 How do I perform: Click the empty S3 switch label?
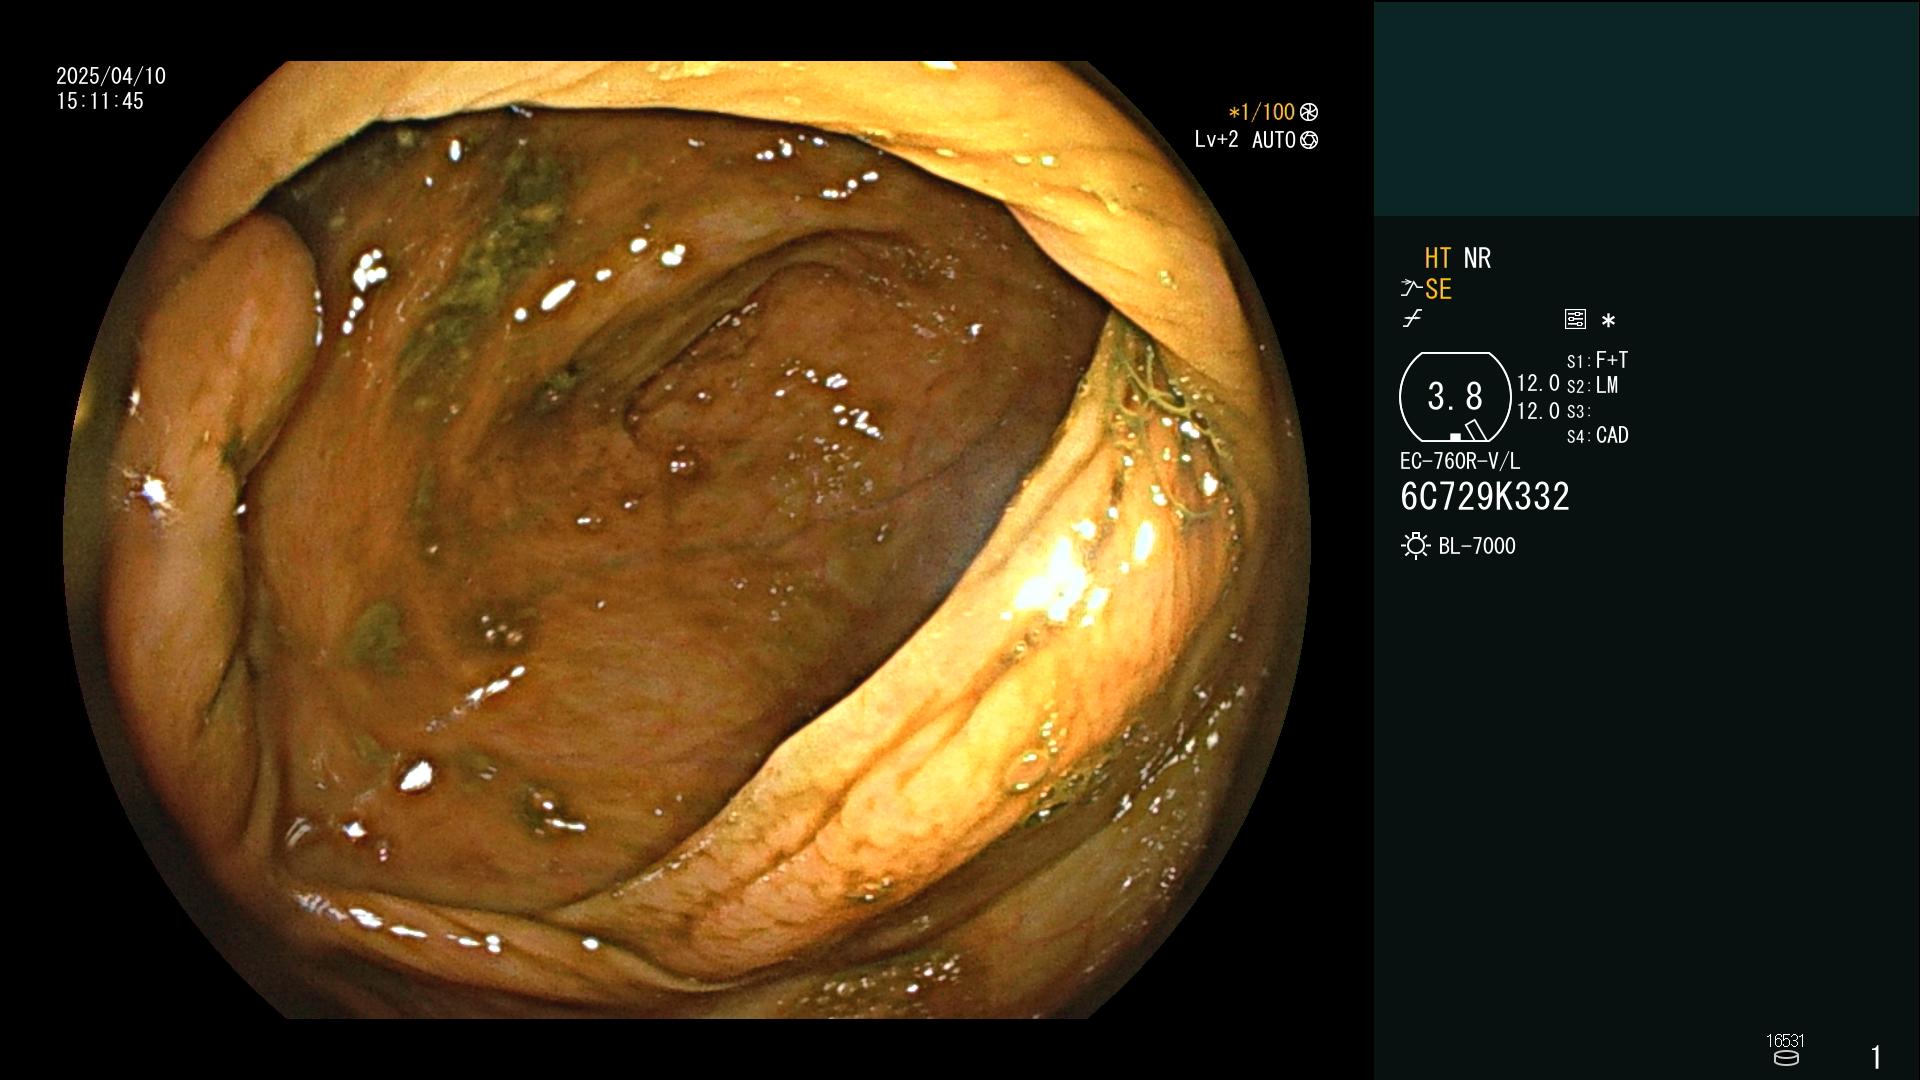point(1578,411)
